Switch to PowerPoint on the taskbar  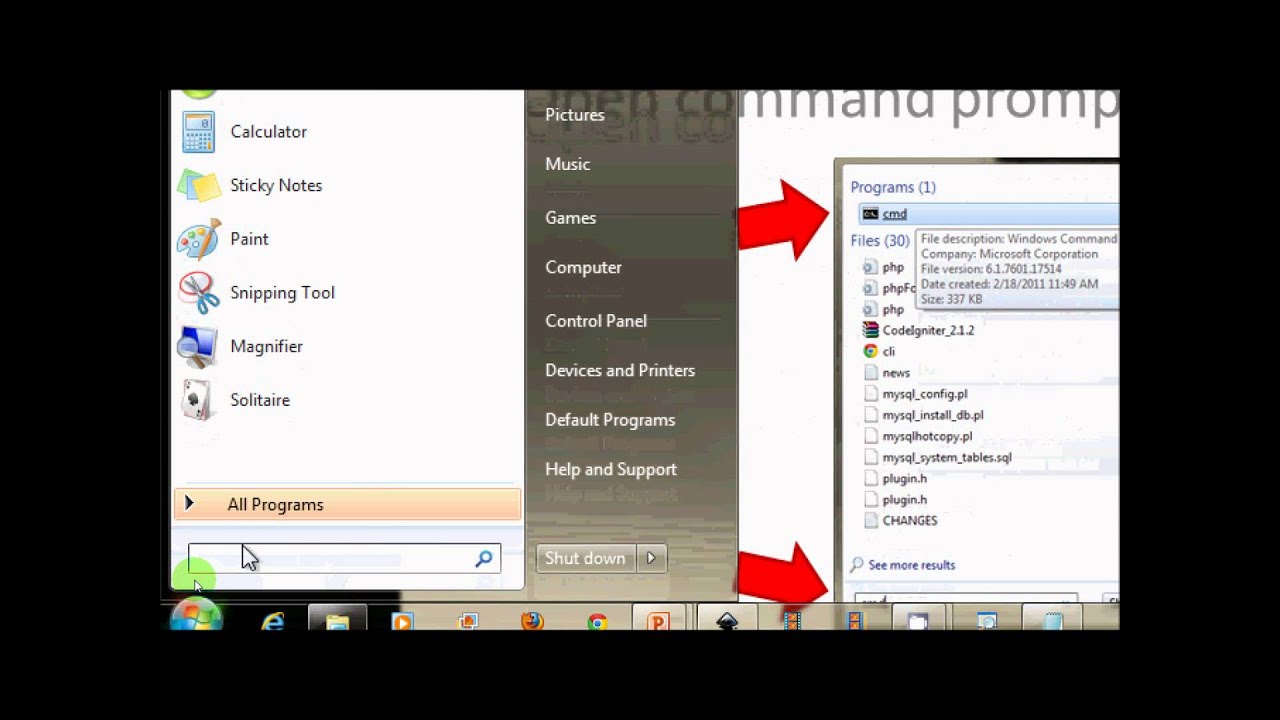pyautogui.click(x=659, y=620)
